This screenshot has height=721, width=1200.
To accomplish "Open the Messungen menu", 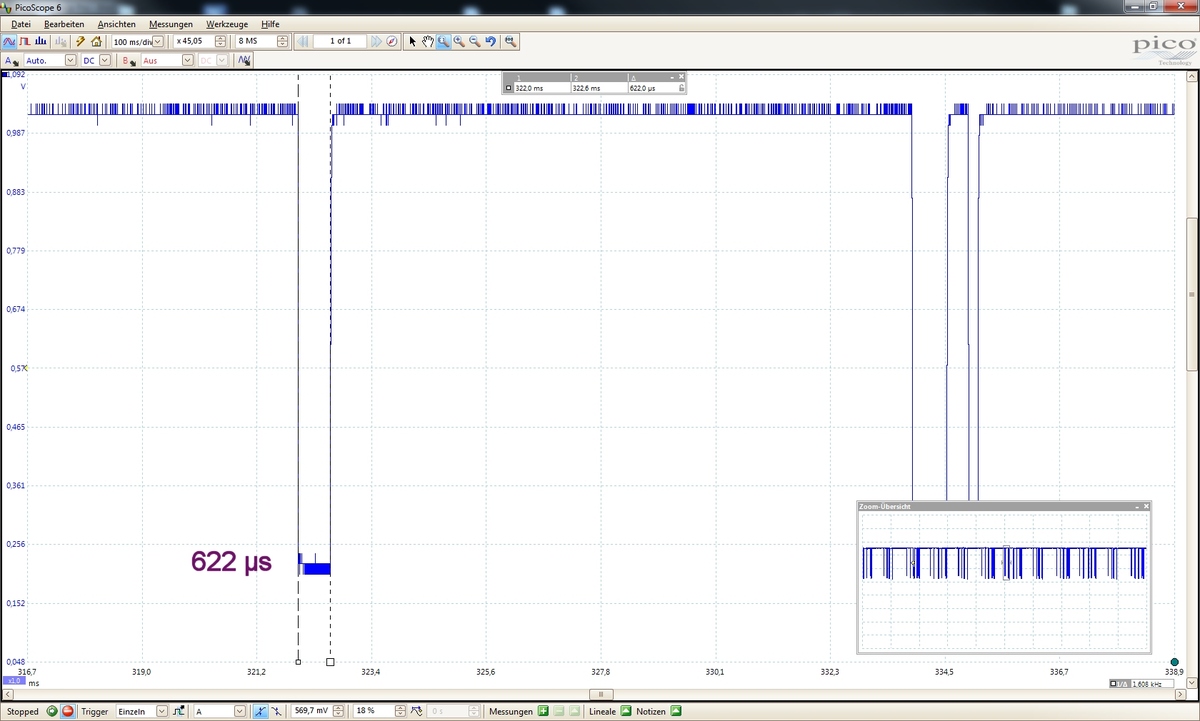I will click(x=171, y=23).
